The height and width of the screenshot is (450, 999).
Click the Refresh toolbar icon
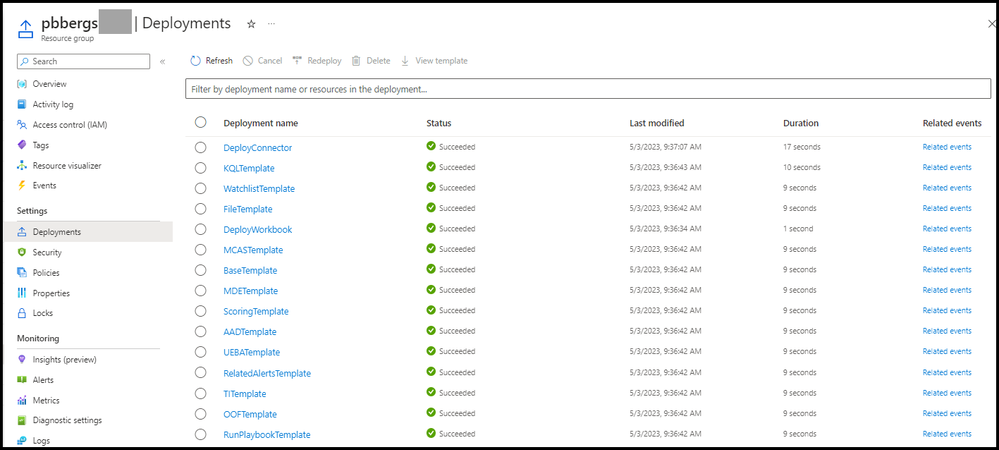point(196,61)
